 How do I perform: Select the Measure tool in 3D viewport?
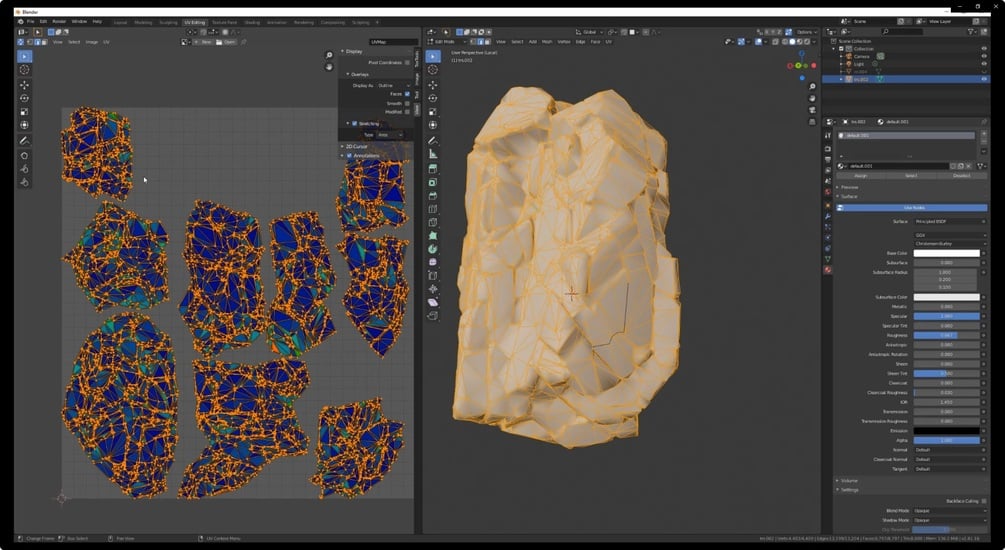(x=433, y=154)
